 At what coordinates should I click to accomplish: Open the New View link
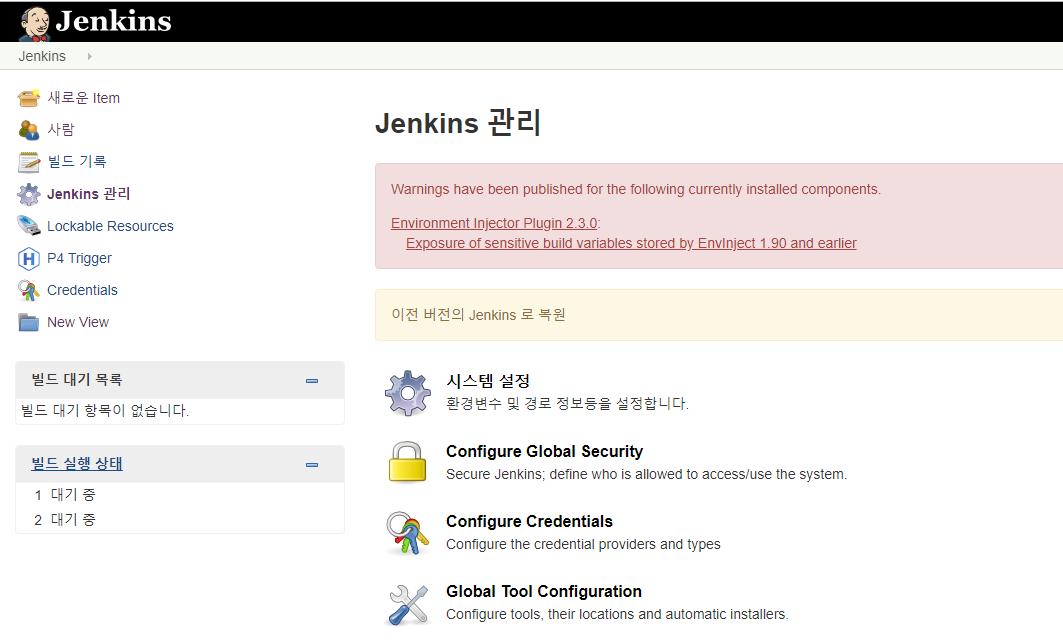pos(78,322)
